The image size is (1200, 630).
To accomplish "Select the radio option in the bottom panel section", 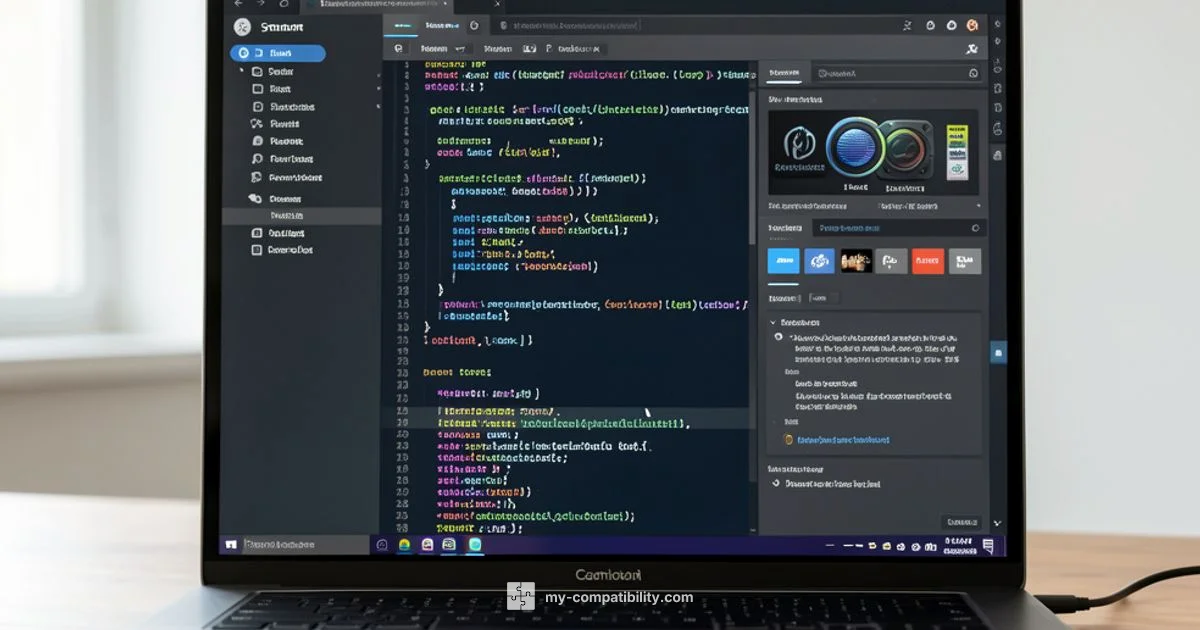I will pyautogui.click(x=777, y=484).
